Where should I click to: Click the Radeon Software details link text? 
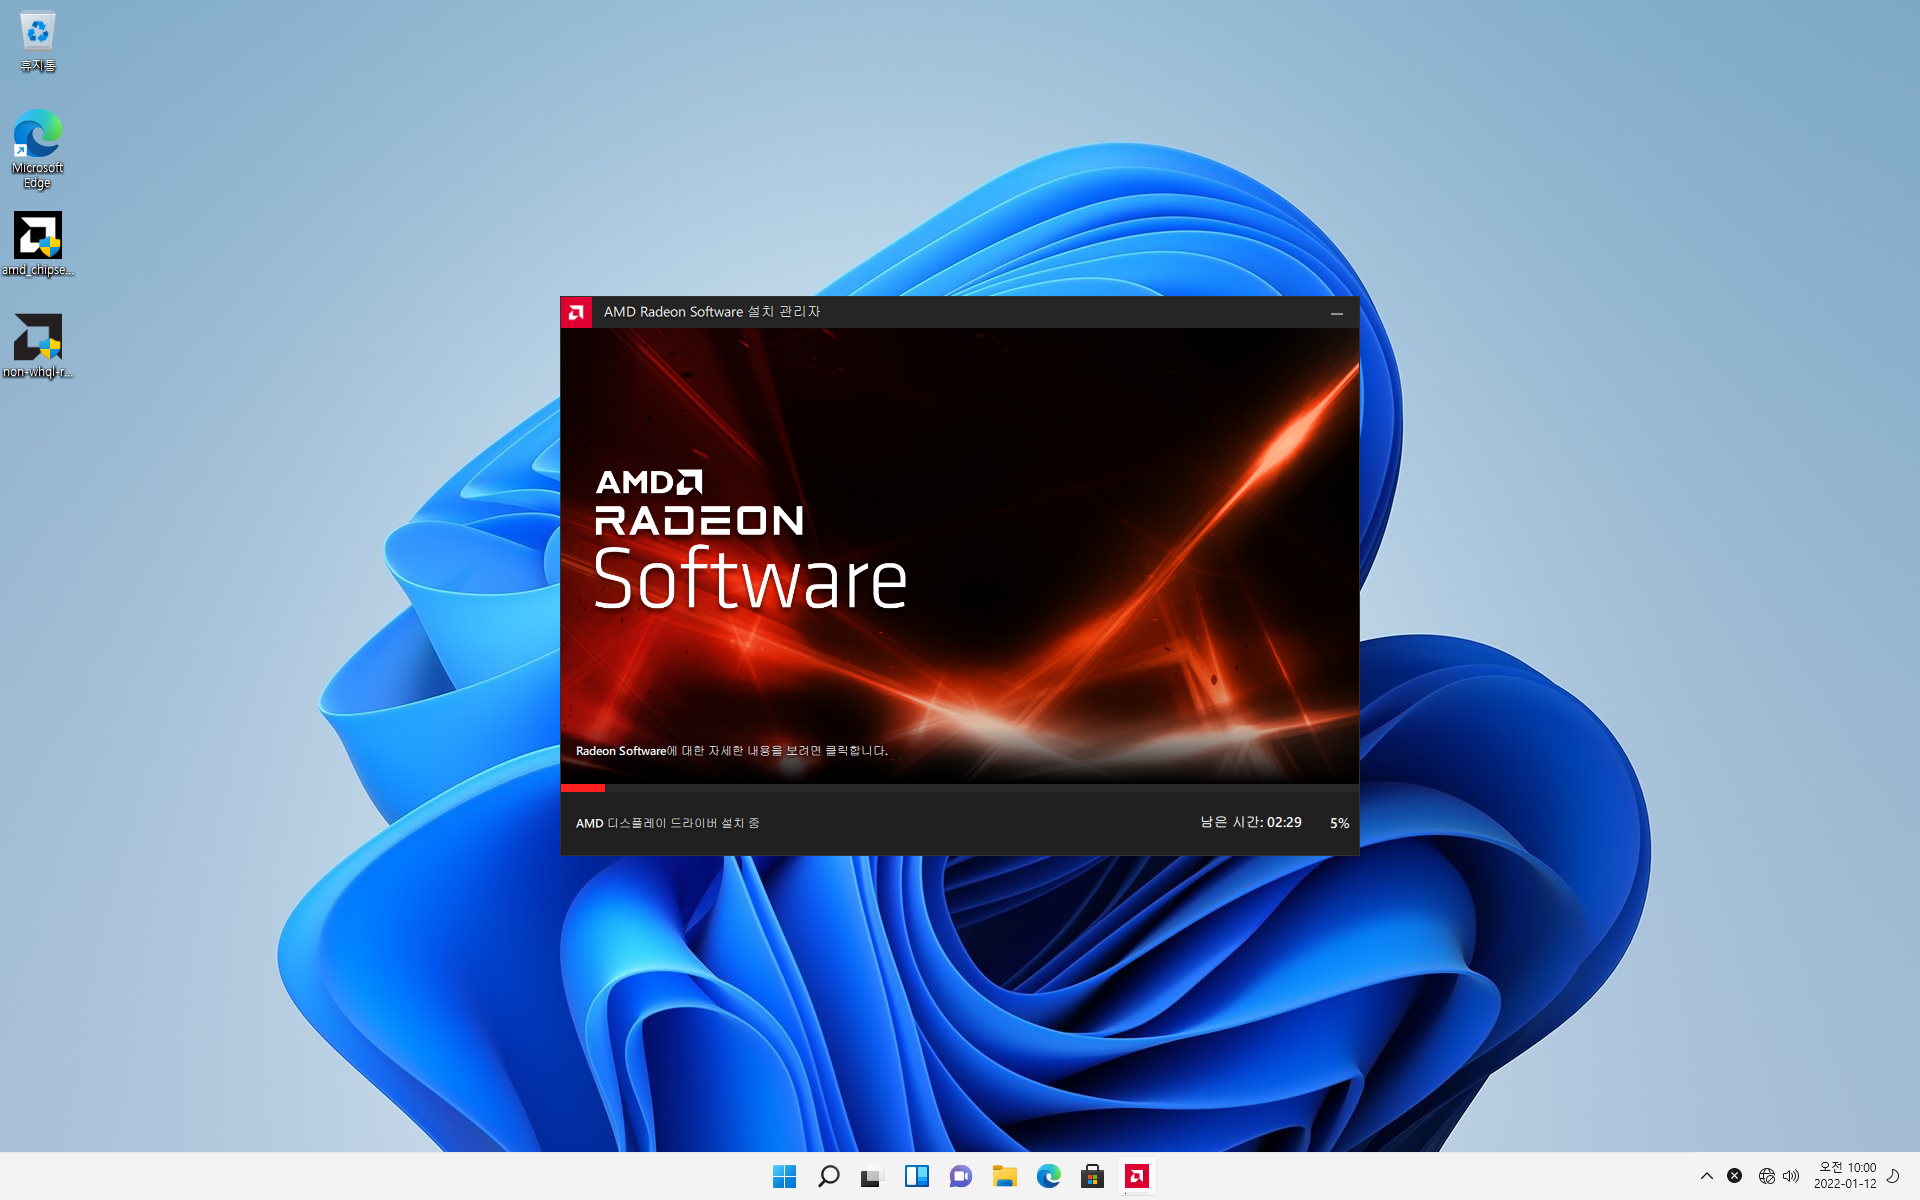pyautogui.click(x=731, y=751)
